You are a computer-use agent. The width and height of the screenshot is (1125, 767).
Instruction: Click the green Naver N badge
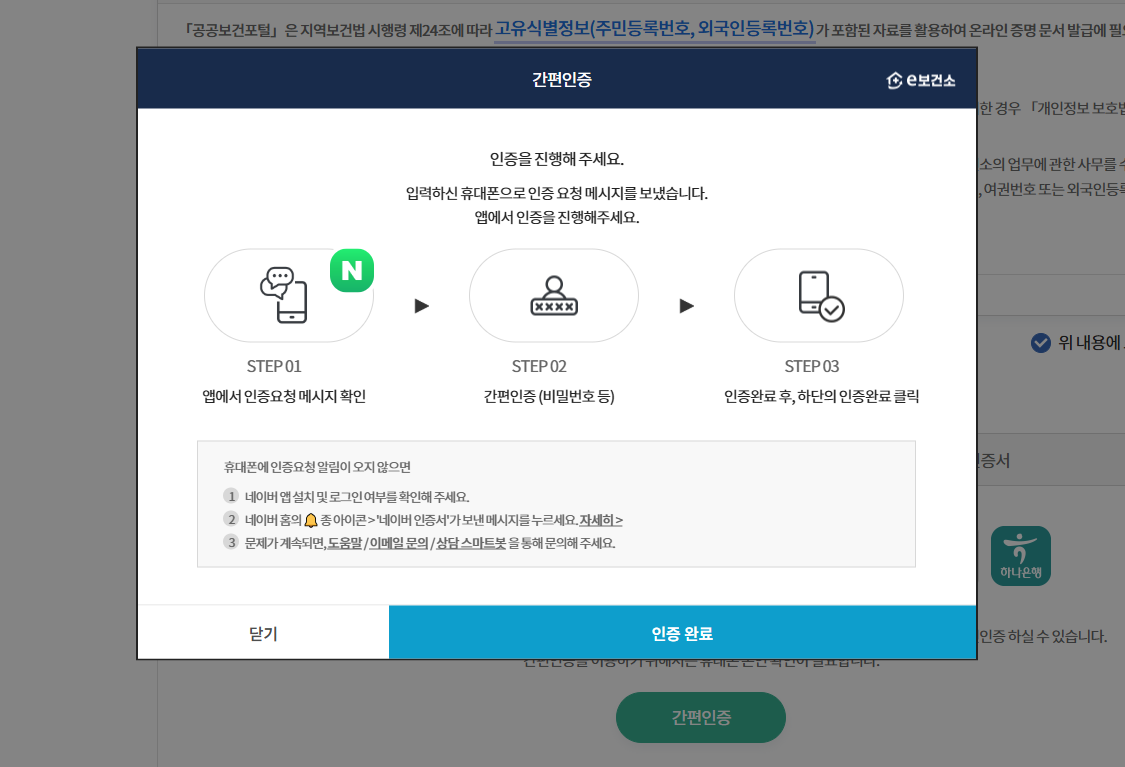(352, 269)
